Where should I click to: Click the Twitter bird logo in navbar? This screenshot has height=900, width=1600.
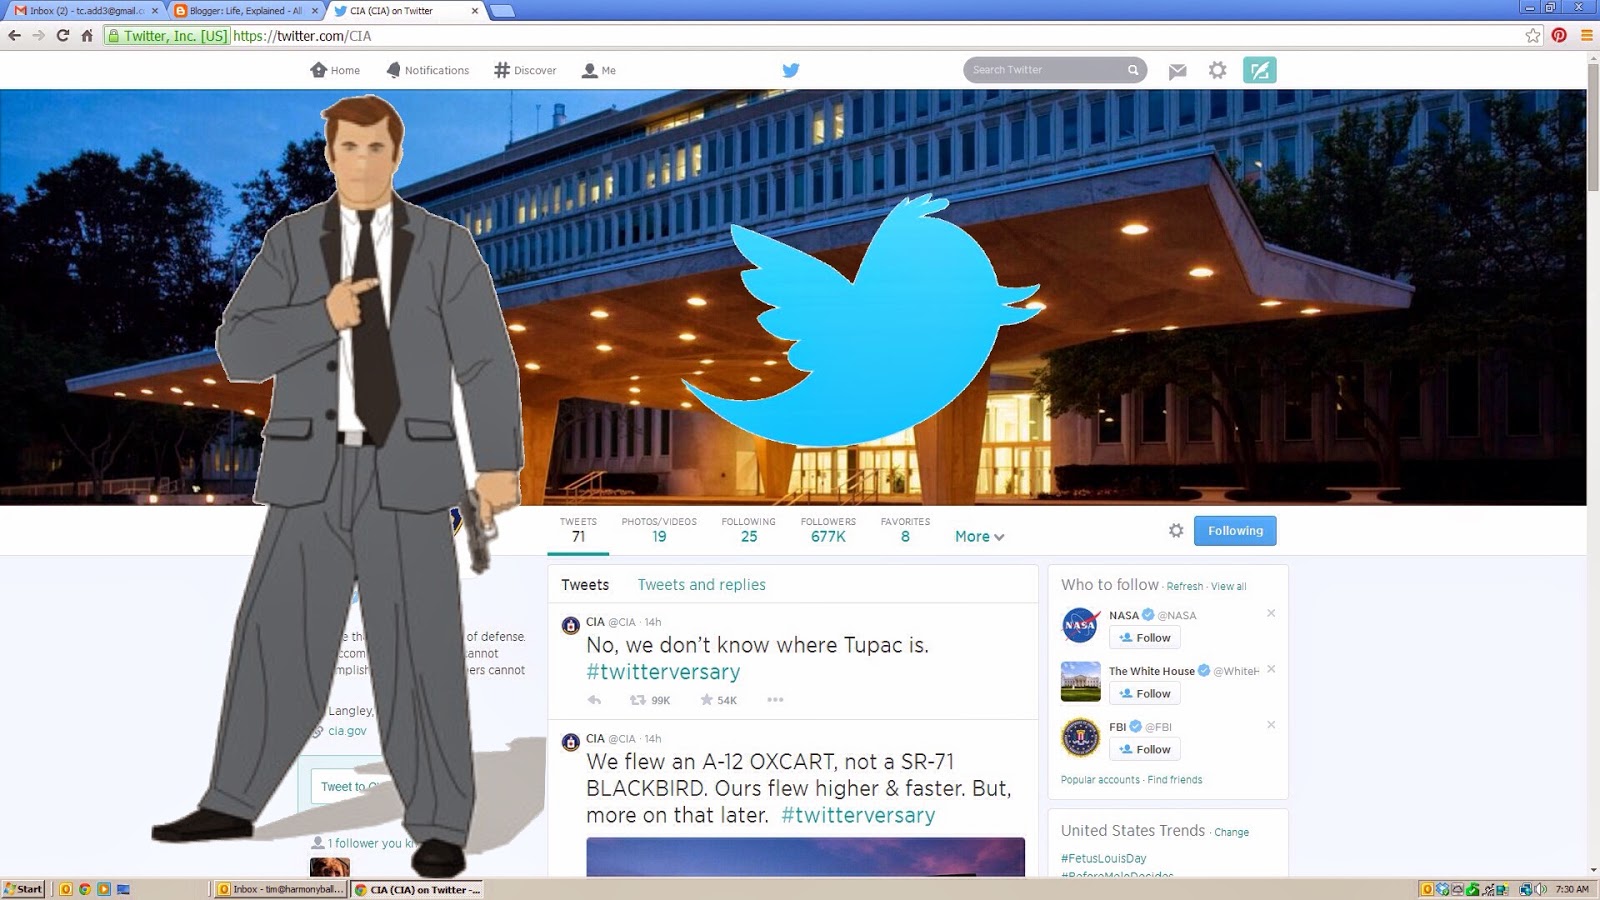coord(791,70)
